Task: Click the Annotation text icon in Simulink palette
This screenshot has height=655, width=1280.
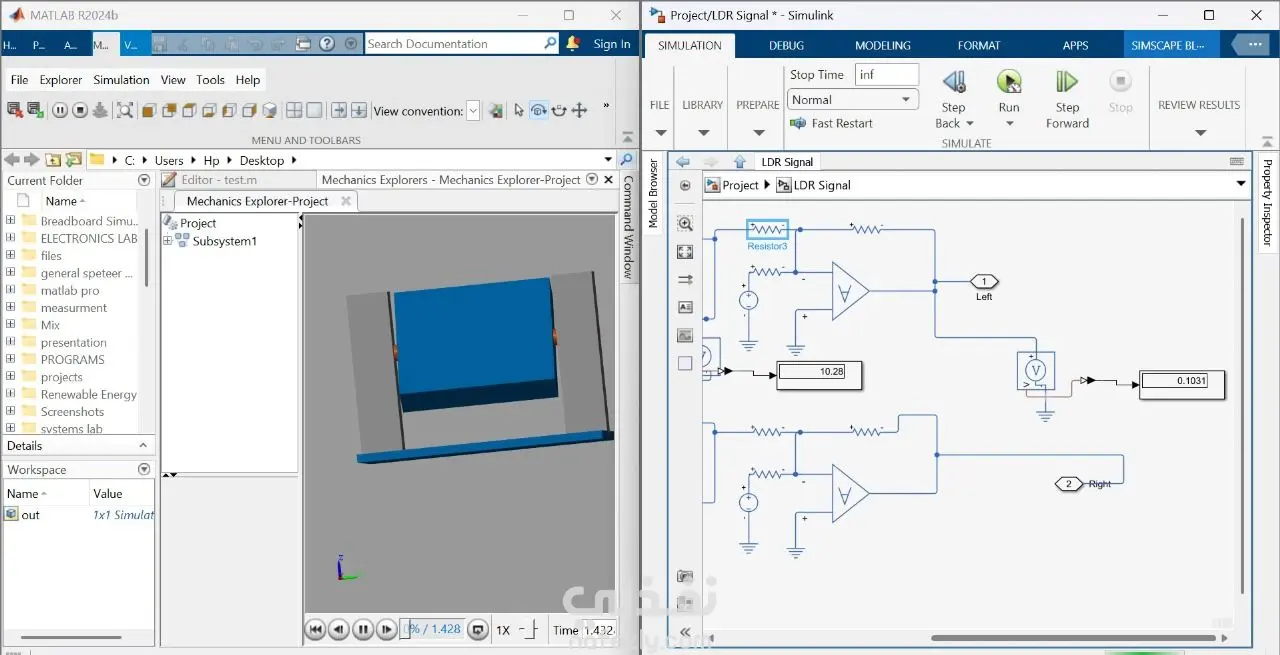Action: pos(685,308)
